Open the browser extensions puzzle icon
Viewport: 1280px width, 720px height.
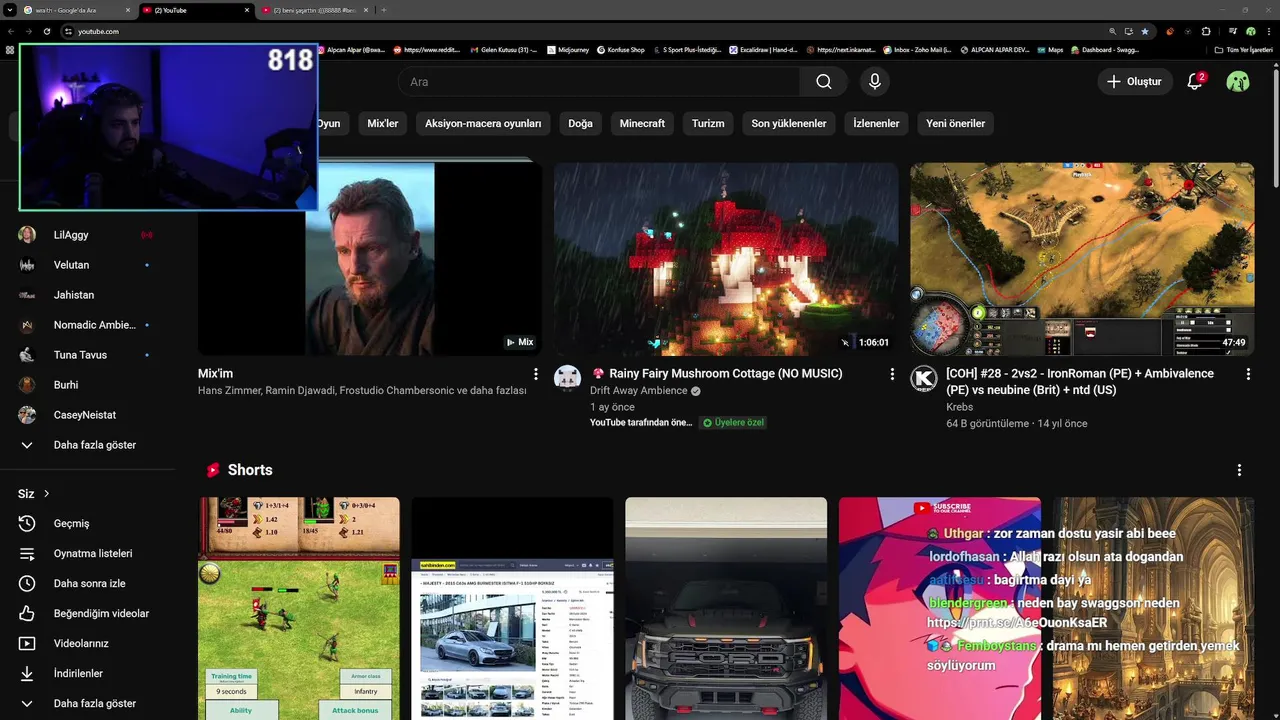[1206, 31]
